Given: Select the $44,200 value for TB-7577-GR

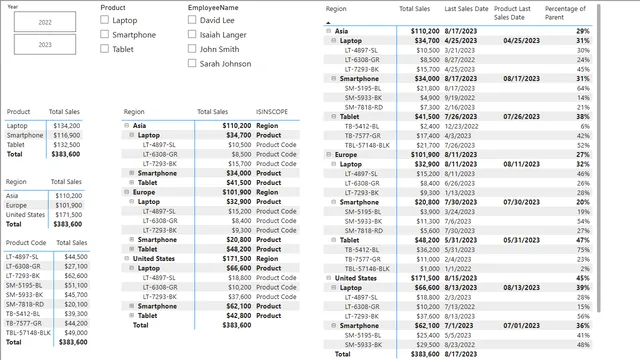Looking at the screenshot, I should point(76,323).
